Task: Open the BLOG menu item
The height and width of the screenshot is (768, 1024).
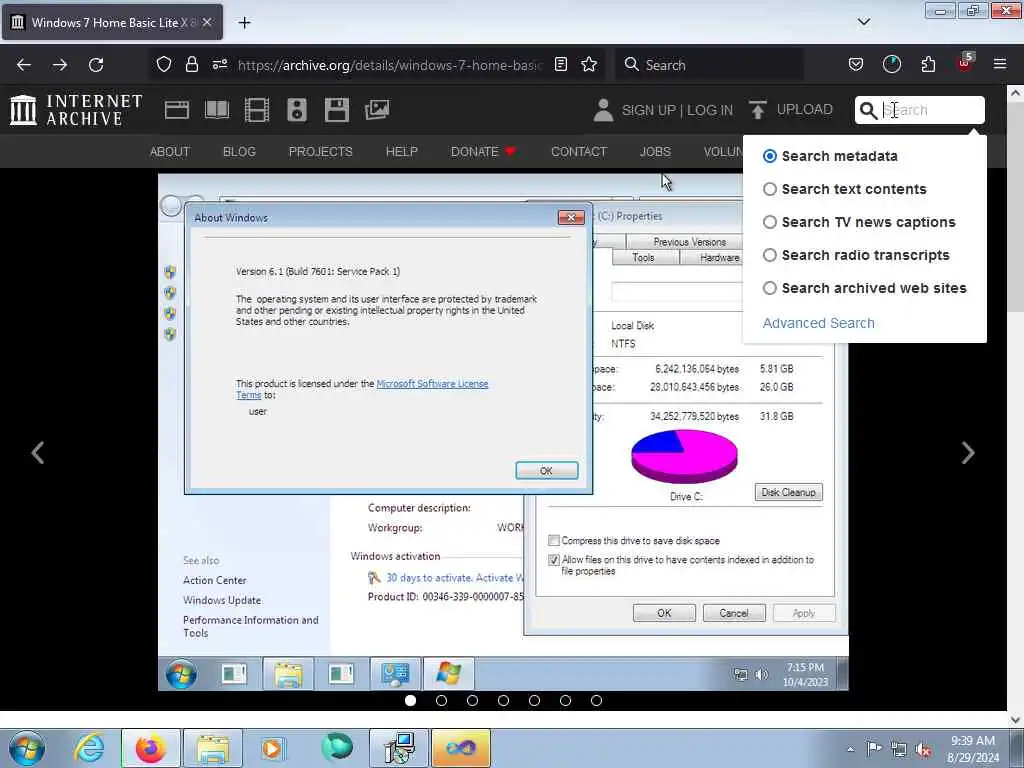Action: pyautogui.click(x=239, y=152)
